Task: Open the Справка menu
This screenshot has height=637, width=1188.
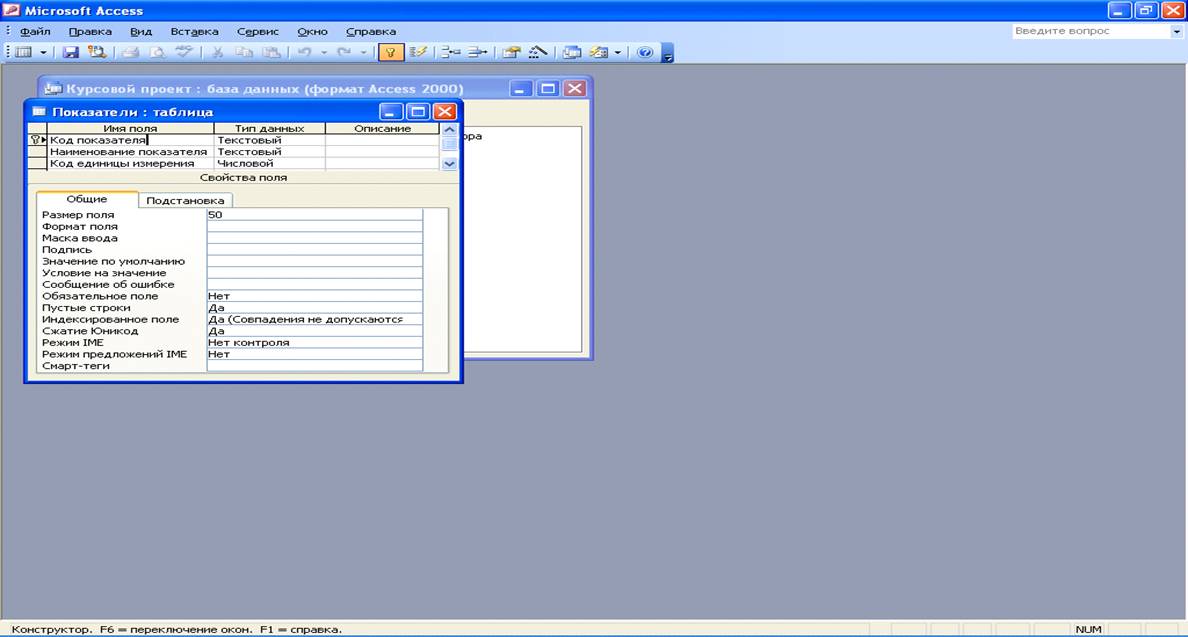Action: tap(371, 32)
